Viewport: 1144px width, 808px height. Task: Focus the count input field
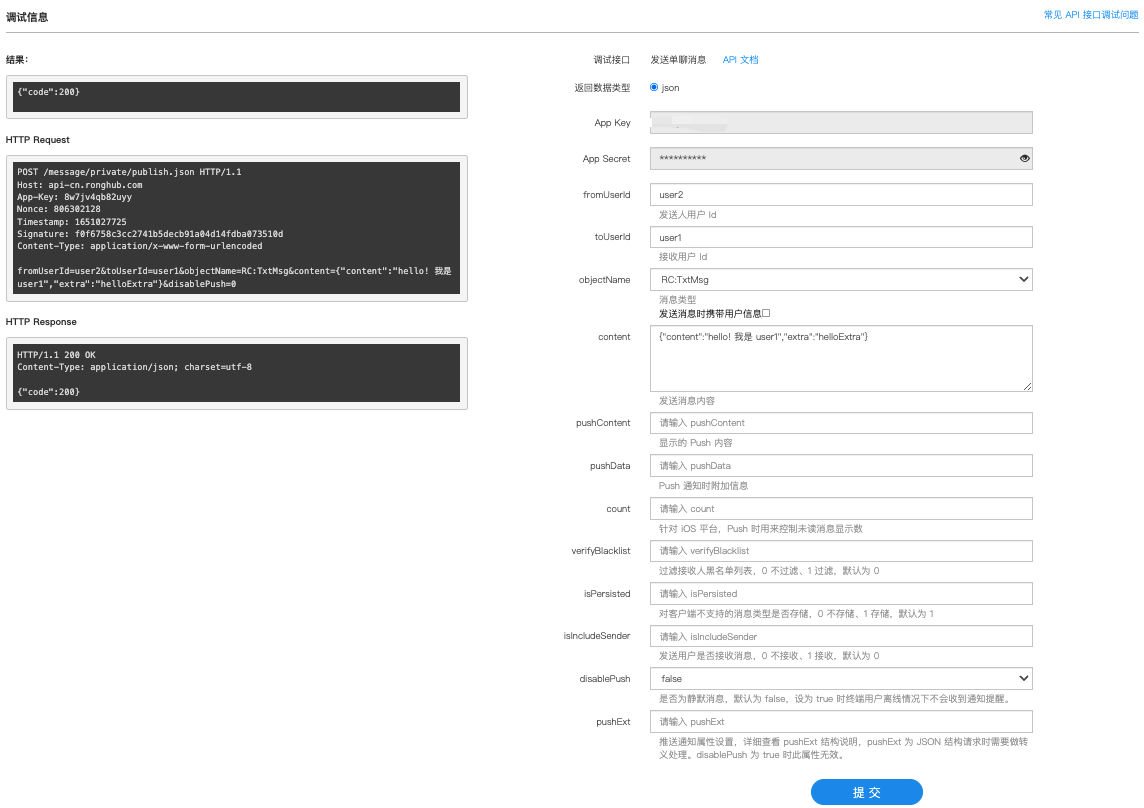[840, 509]
